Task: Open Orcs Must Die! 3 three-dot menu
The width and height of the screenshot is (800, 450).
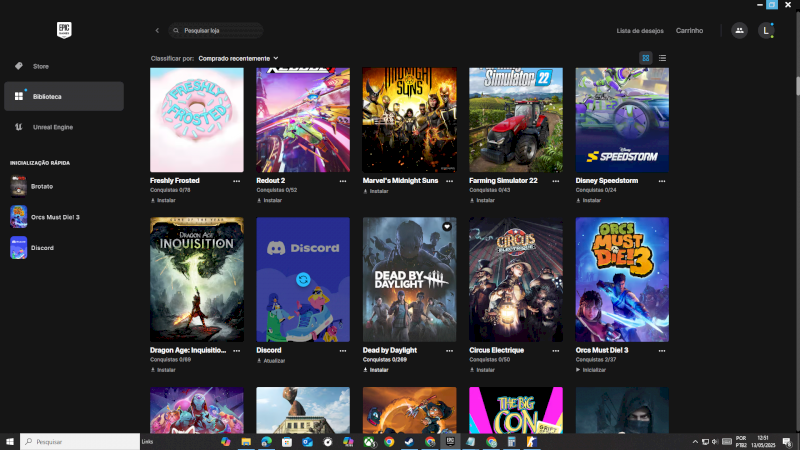Action: coord(662,351)
